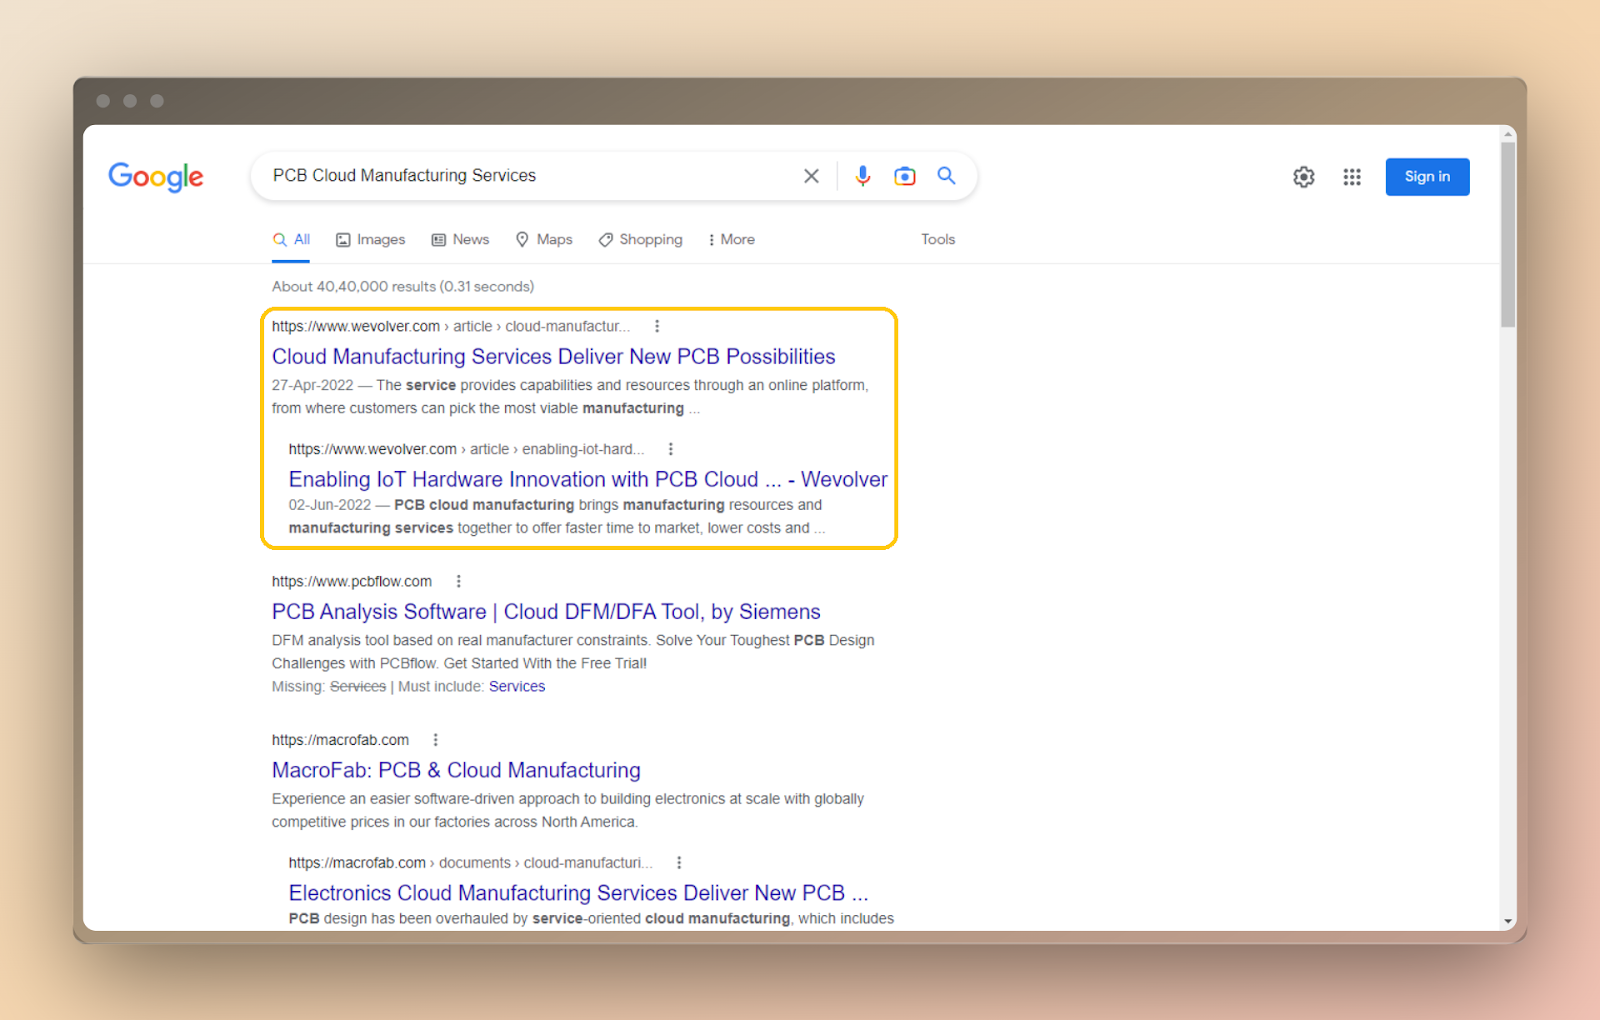Click the About 40,40,000 results text
The image size is (1600, 1020).
pos(403,287)
